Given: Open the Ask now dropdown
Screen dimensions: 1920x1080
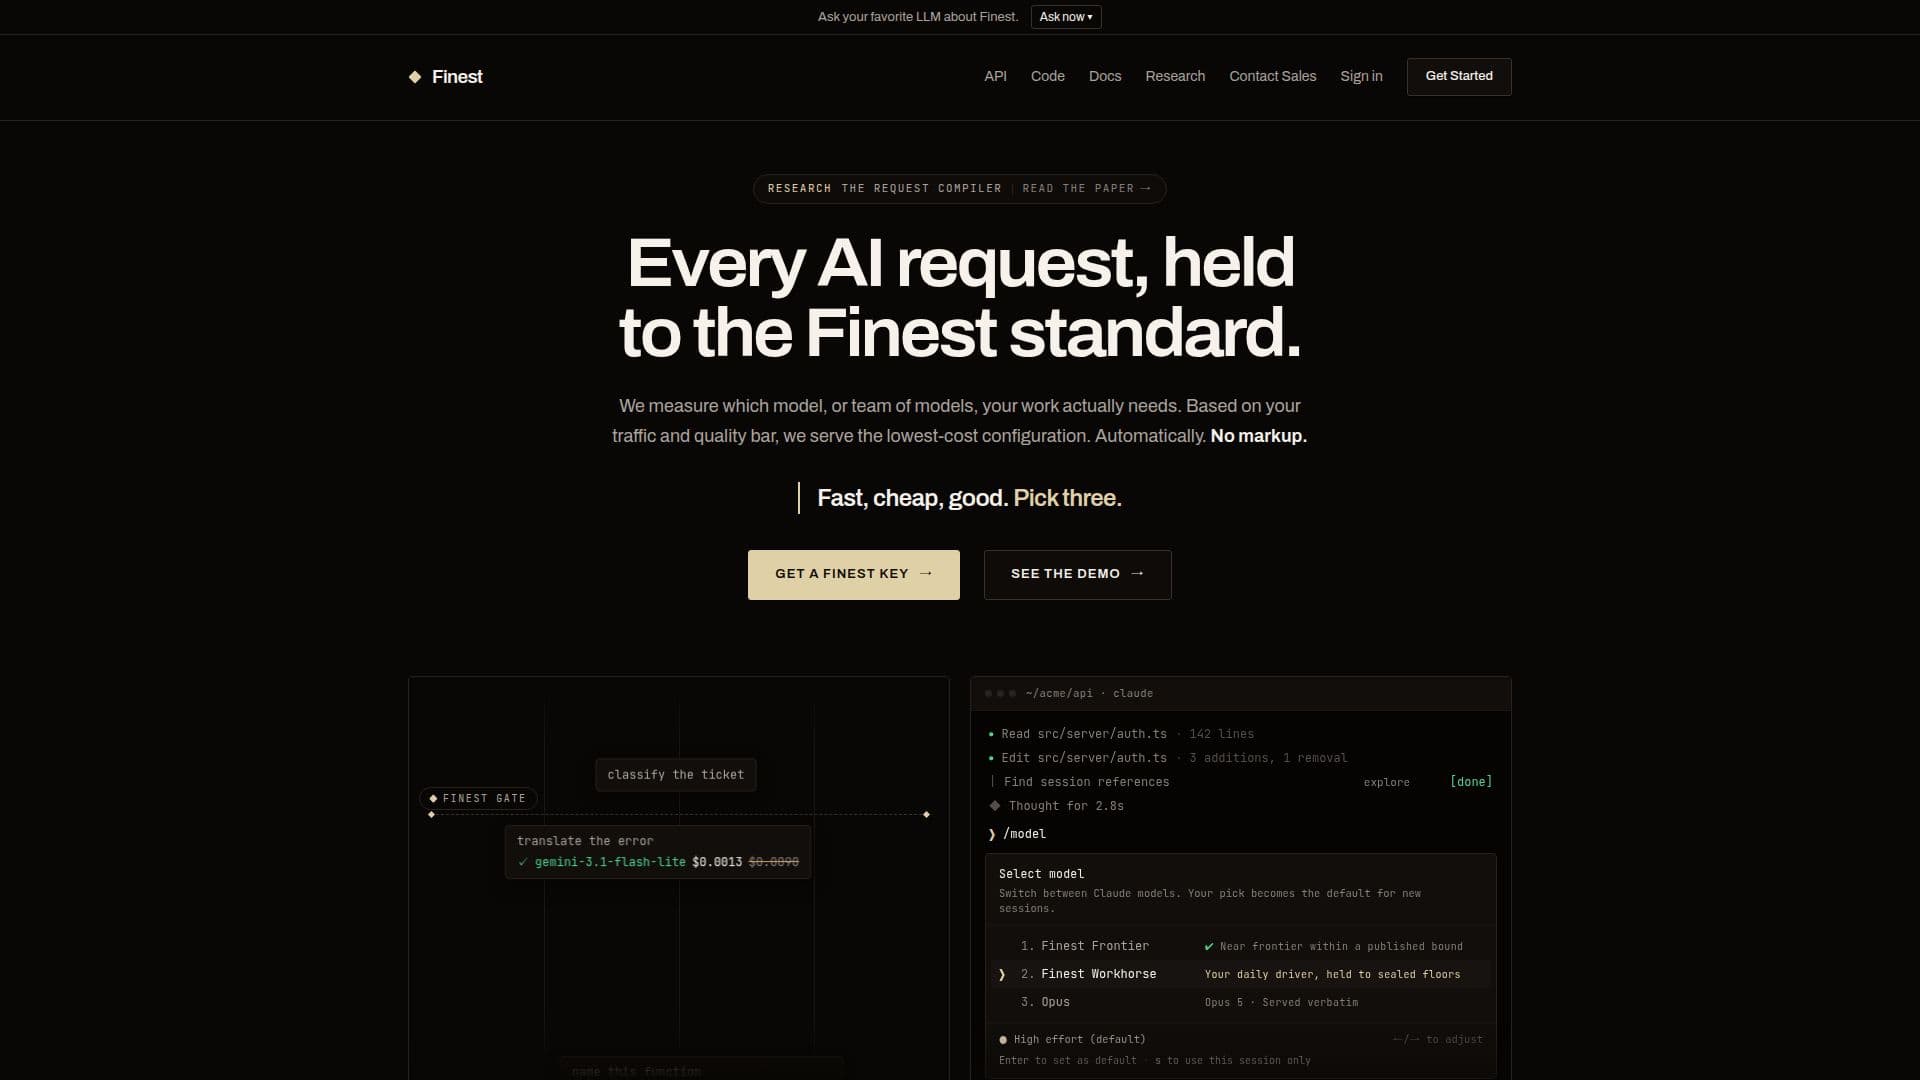Looking at the screenshot, I should click(1066, 17).
